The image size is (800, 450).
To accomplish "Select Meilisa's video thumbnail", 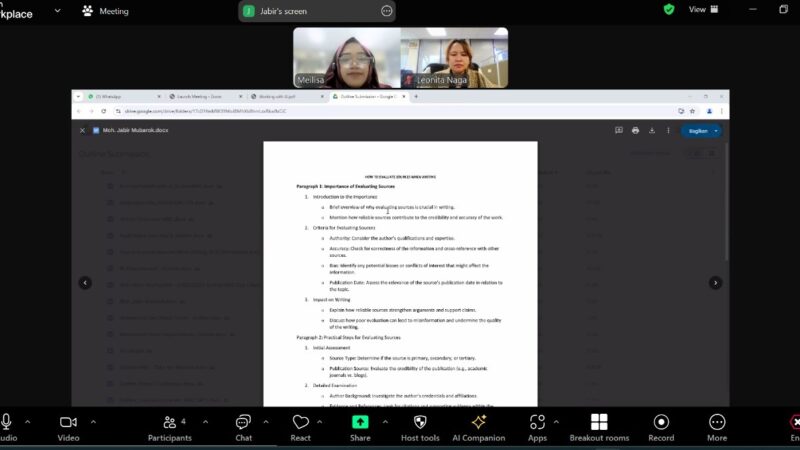I will coord(346,57).
